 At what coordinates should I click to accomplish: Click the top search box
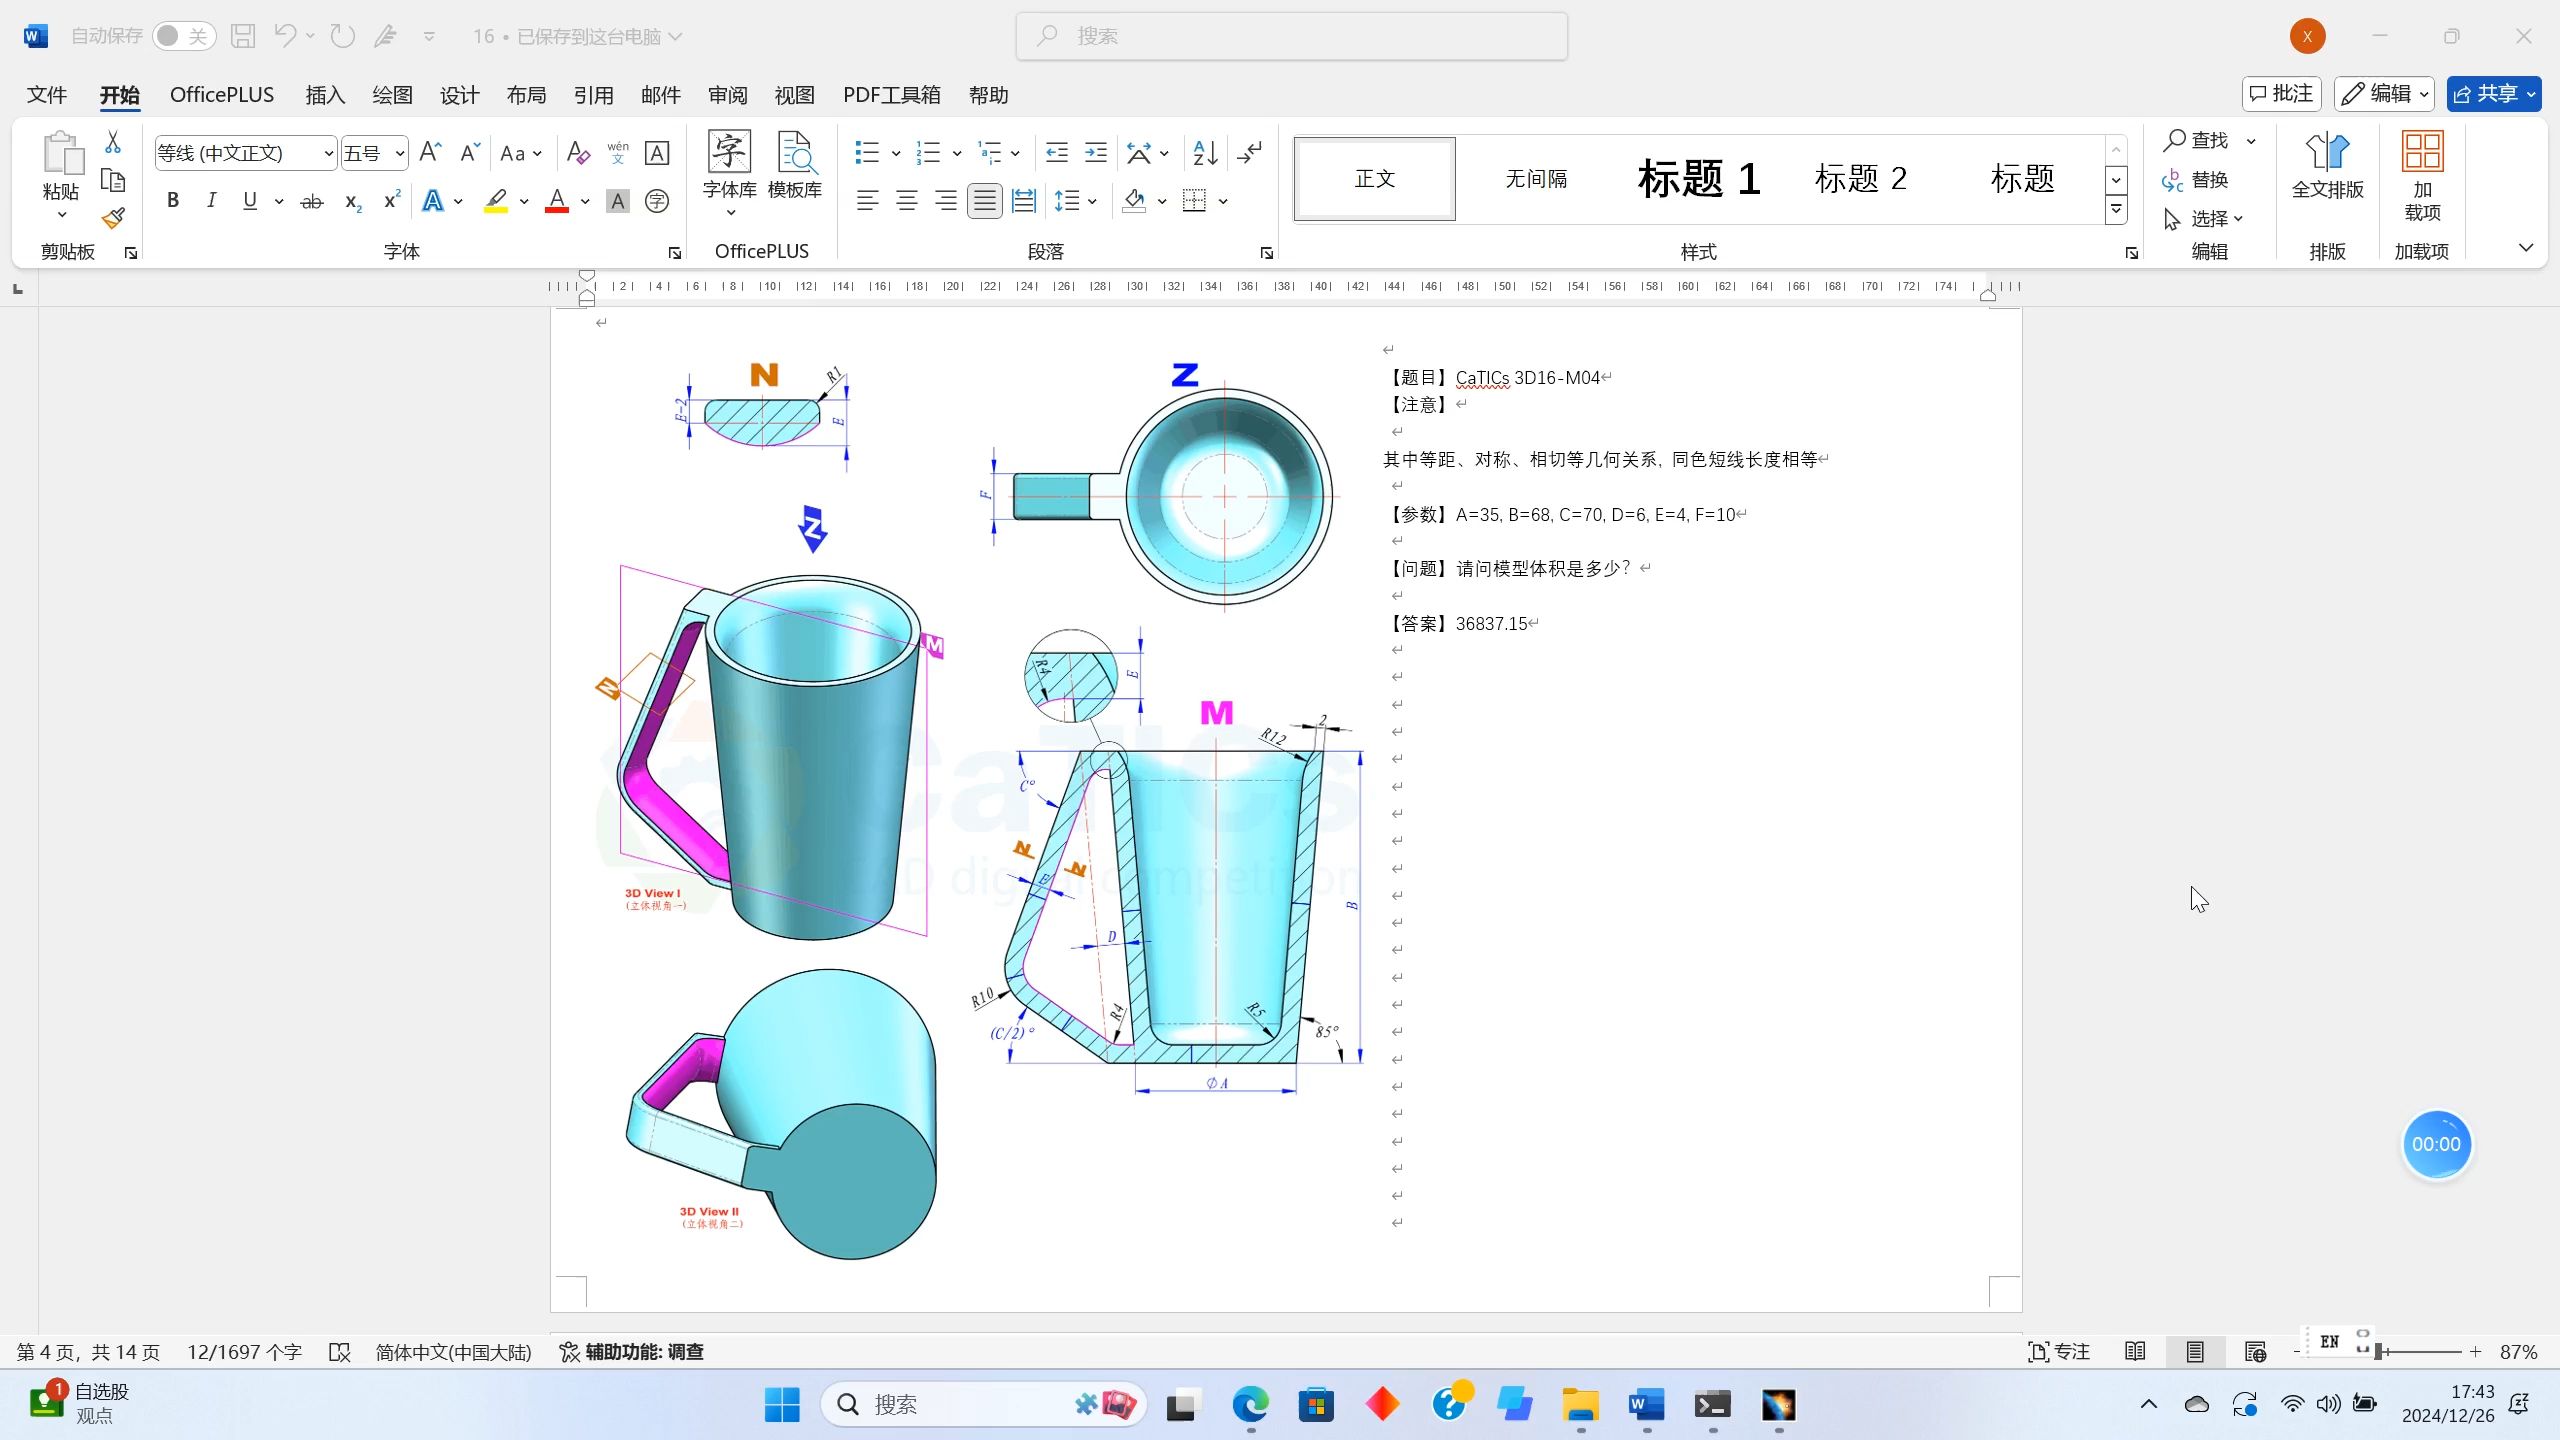1290,35
